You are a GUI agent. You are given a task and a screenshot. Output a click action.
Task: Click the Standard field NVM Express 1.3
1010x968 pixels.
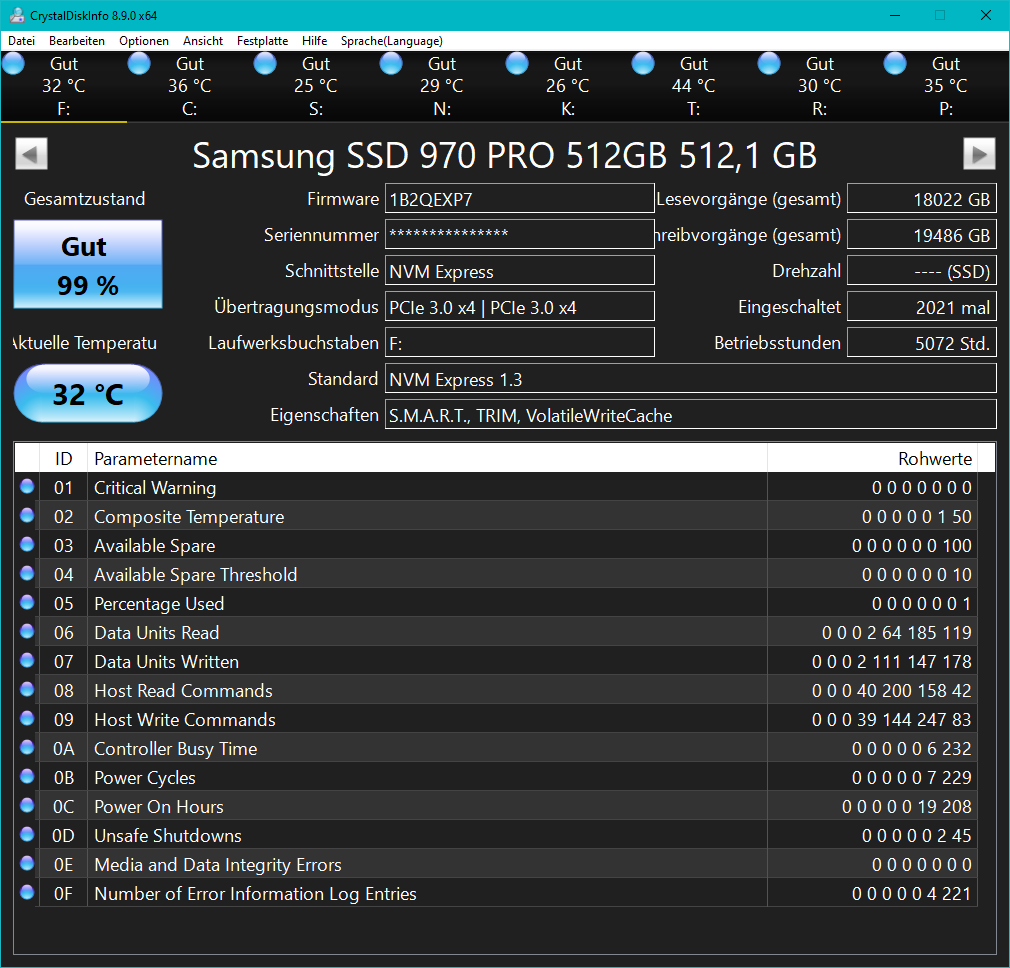pyautogui.click(x=691, y=379)
